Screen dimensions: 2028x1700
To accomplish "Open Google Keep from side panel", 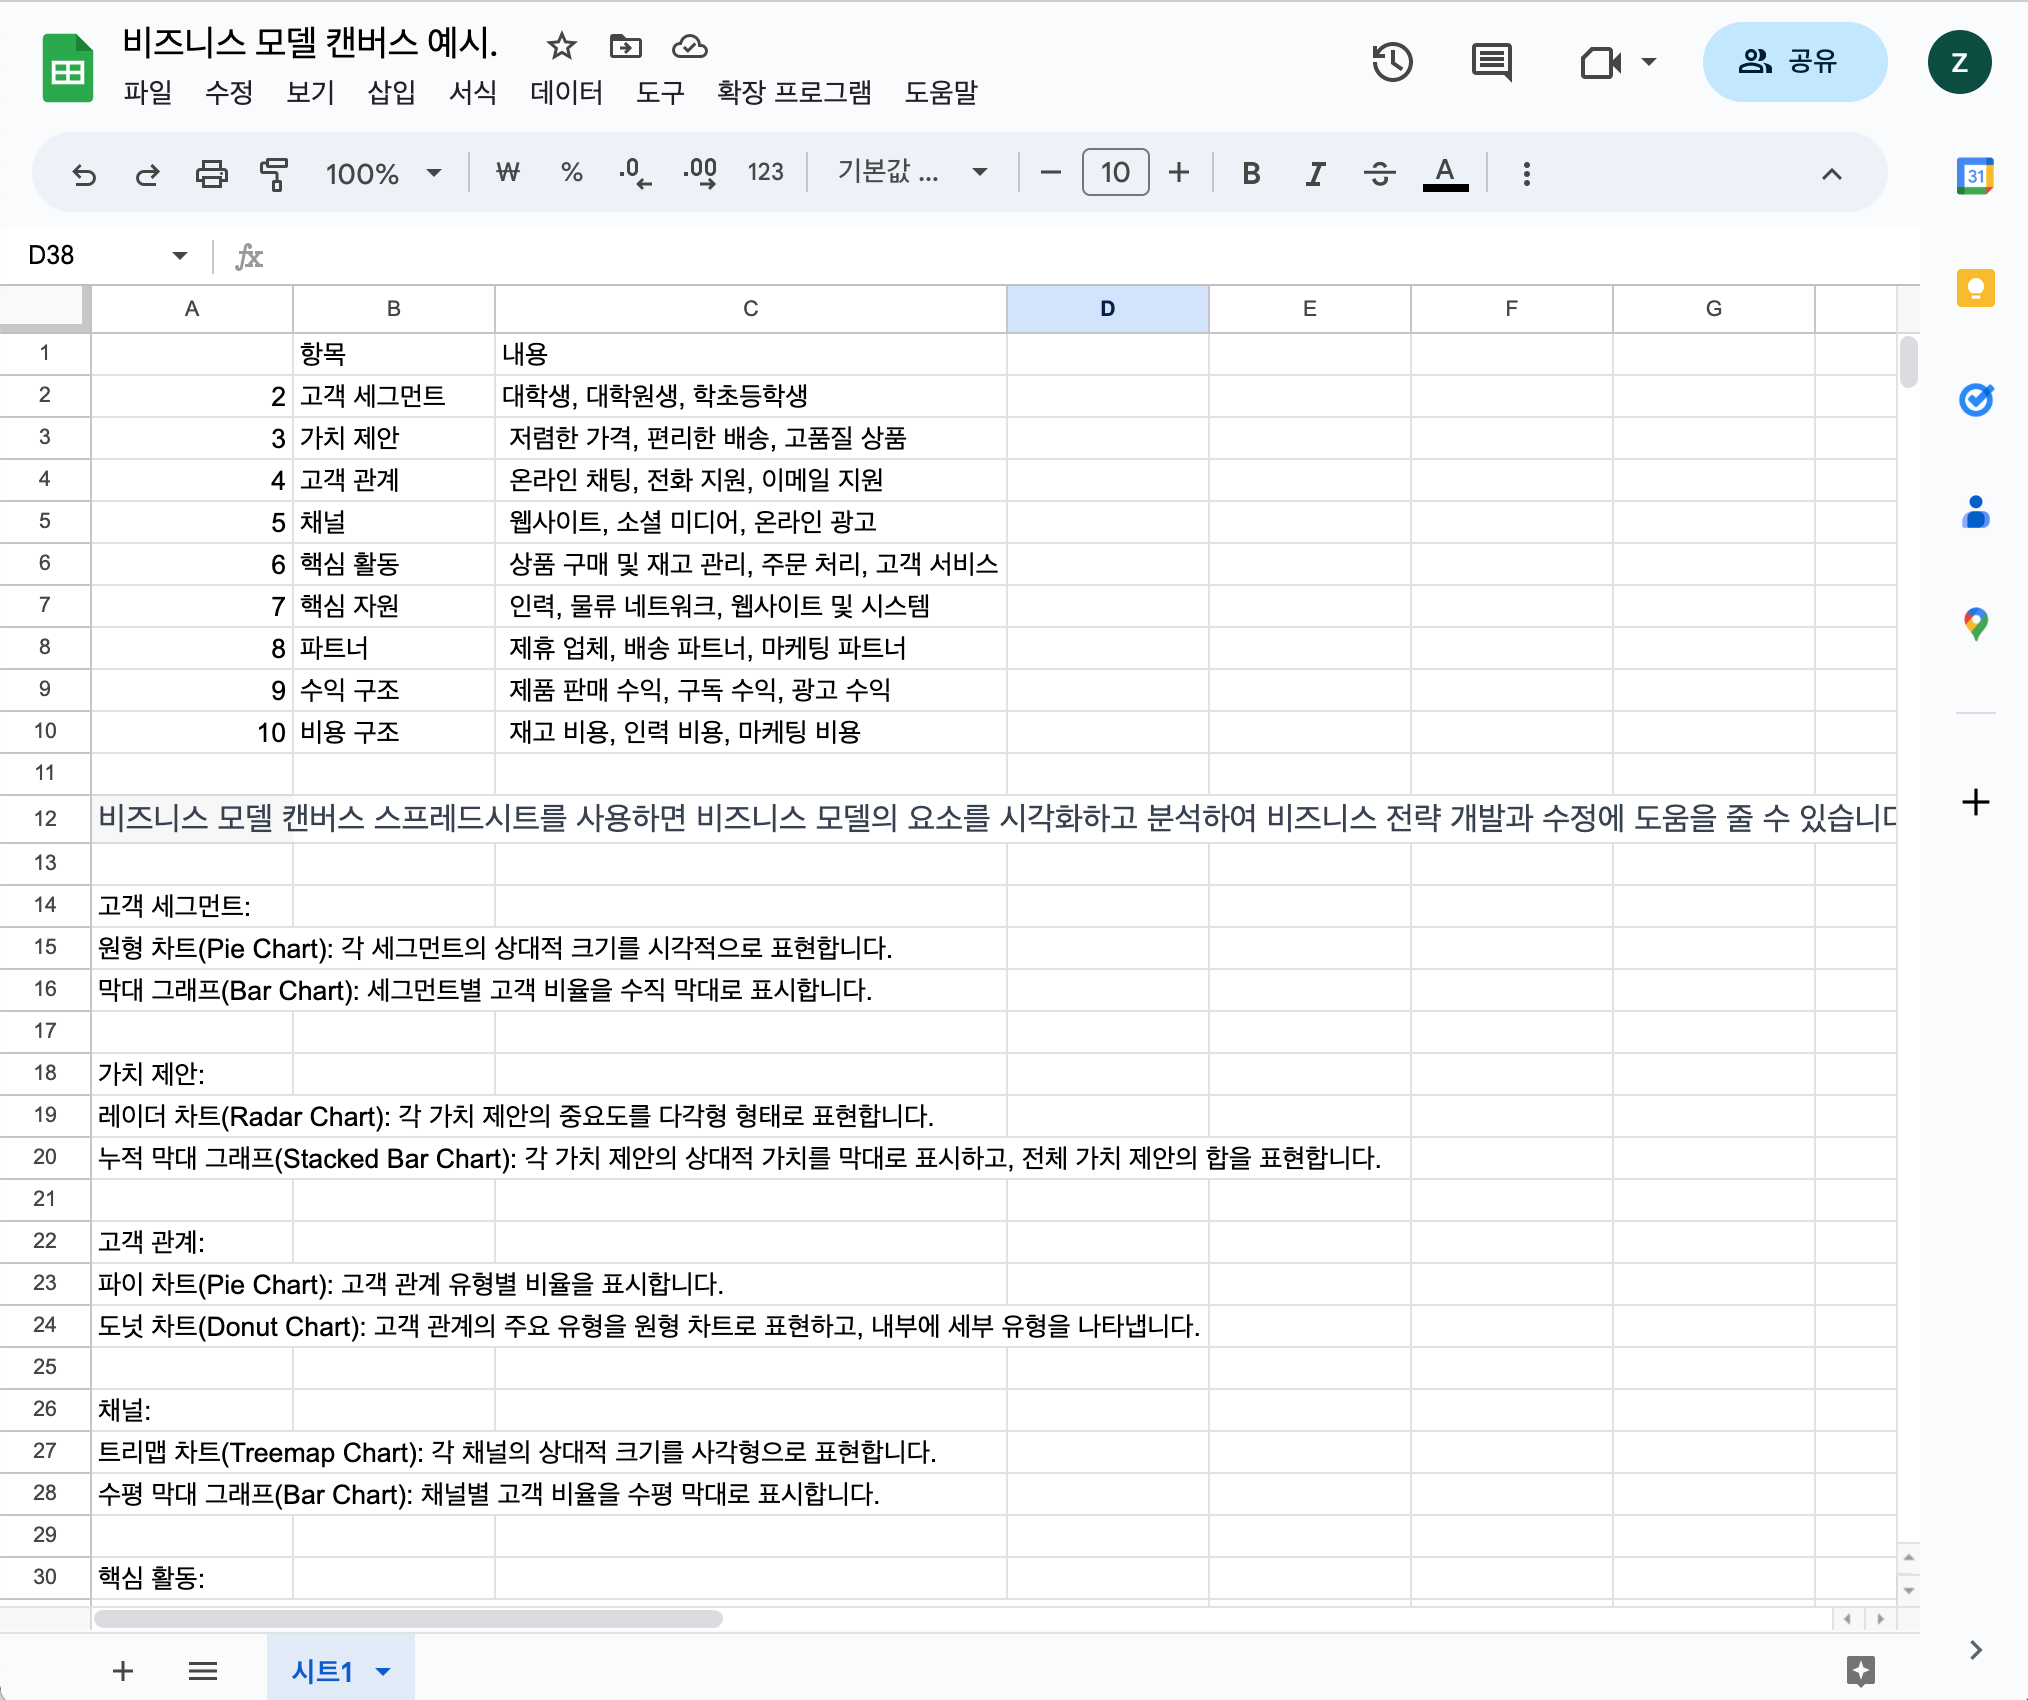I will click(1975, 289).
